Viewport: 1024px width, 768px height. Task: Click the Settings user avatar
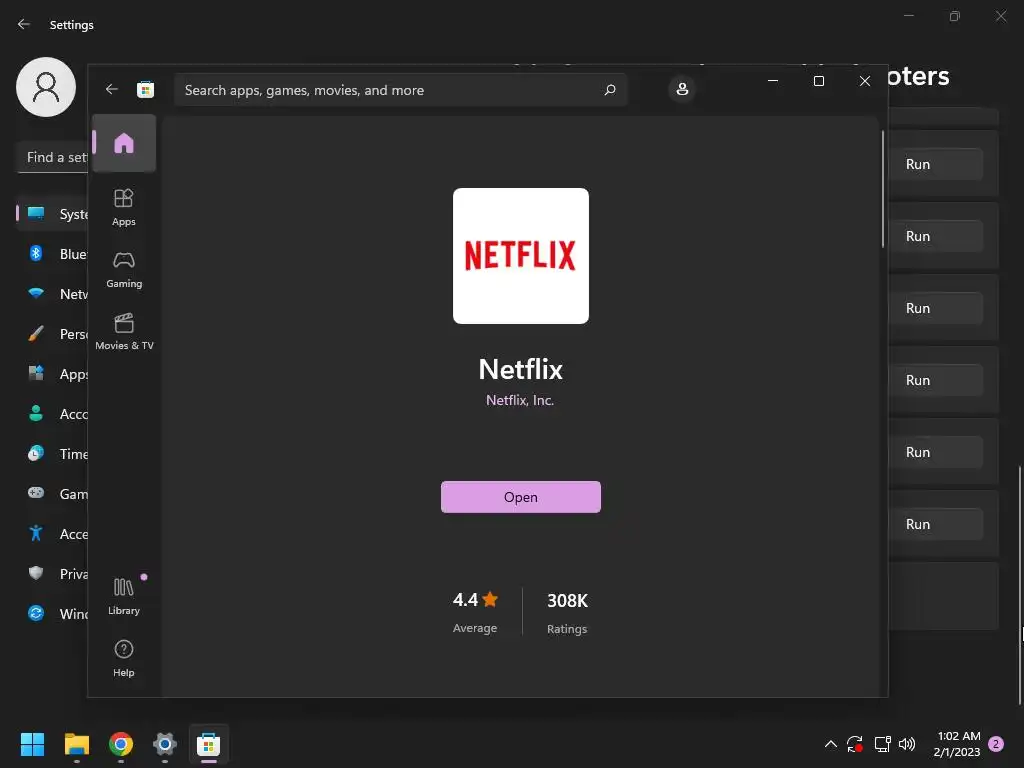46,87
